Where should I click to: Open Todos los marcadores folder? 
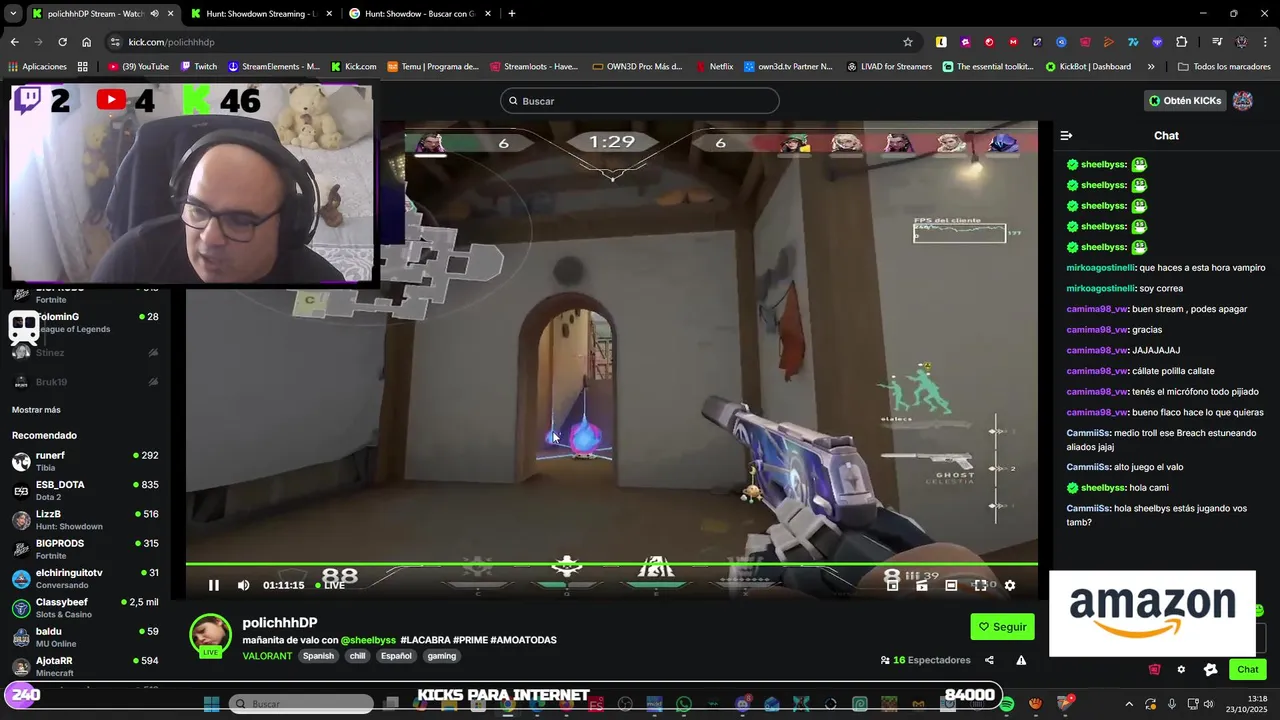(1224, 67)
